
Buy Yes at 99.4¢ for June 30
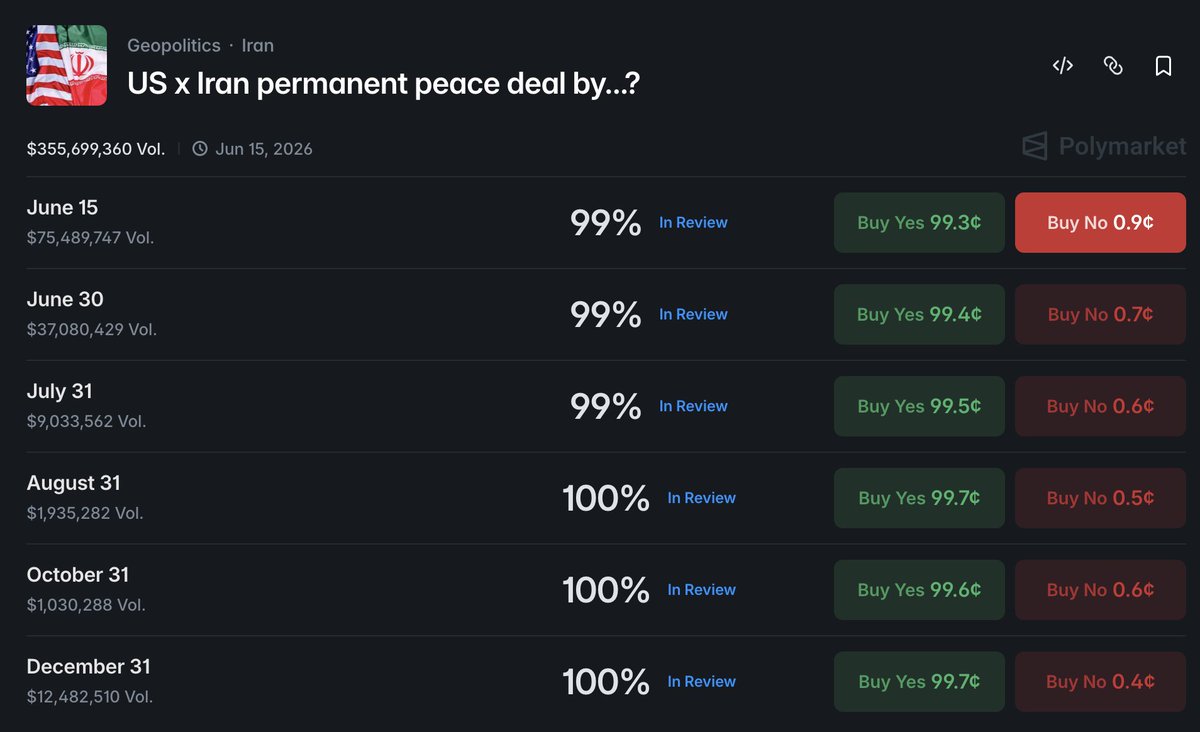(919, 314)
